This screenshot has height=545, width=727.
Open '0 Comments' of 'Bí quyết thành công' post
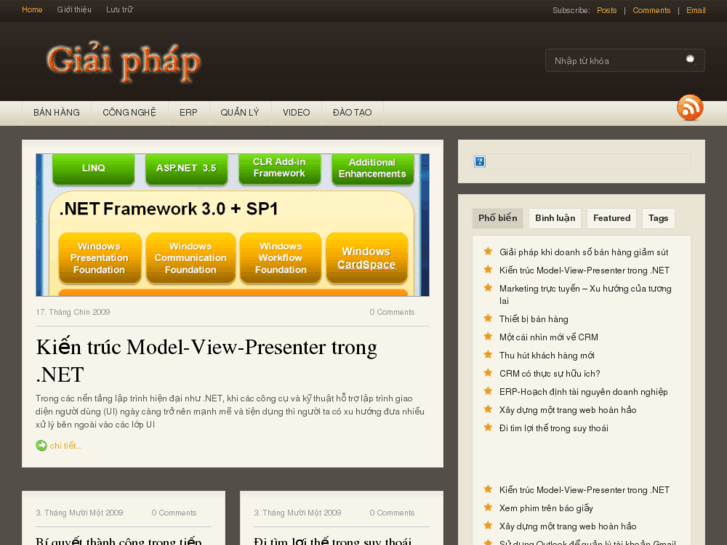coord(174,513)
